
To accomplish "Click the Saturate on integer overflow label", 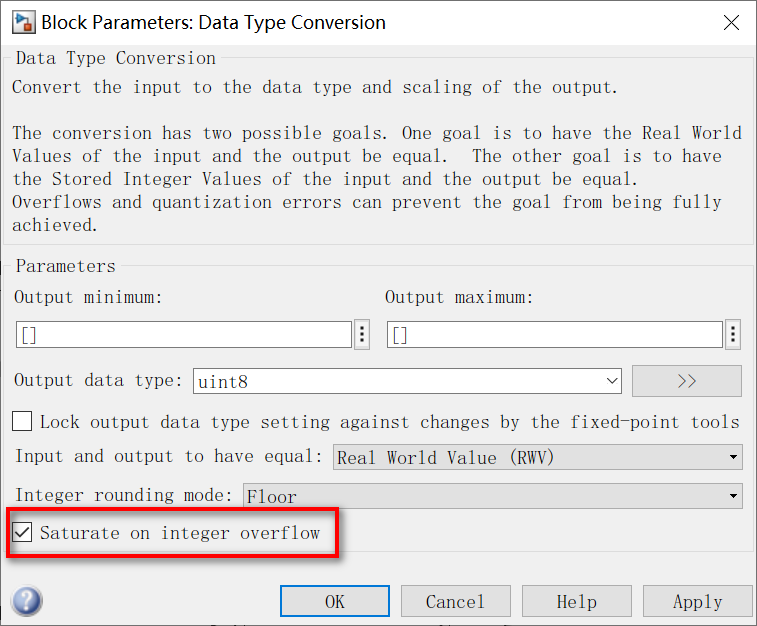I will pyautogui.click(x=180, y=533).
